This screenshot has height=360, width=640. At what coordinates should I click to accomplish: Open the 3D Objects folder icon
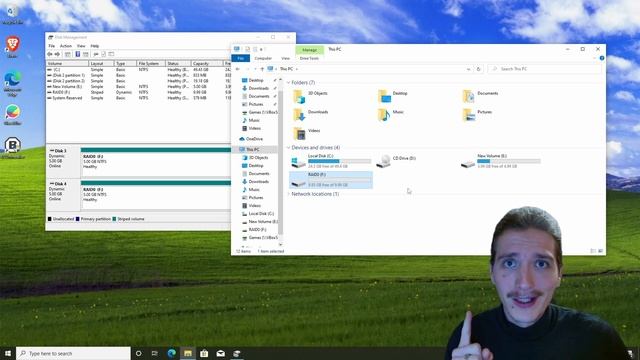tap(299, 97)
